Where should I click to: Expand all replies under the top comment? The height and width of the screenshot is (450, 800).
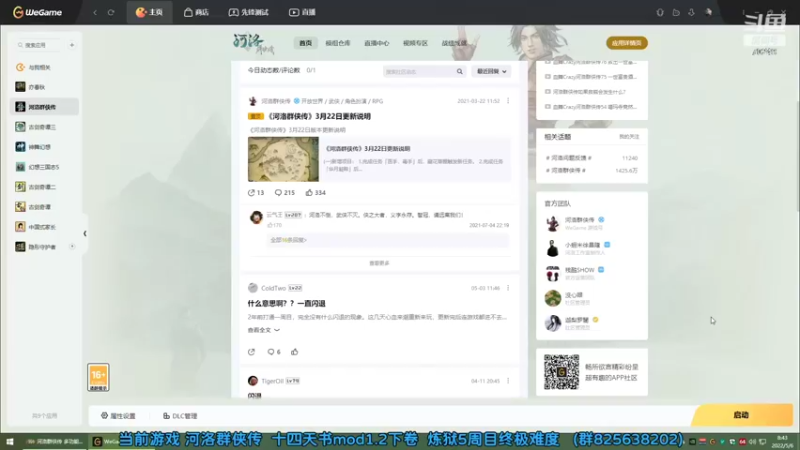[288, 240]
